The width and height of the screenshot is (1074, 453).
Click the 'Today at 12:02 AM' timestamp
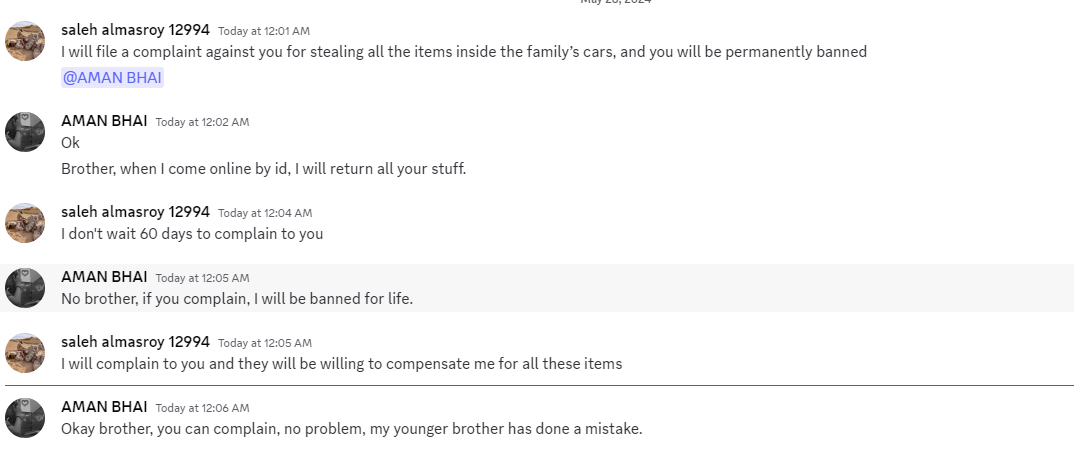(x=202, y=122)
